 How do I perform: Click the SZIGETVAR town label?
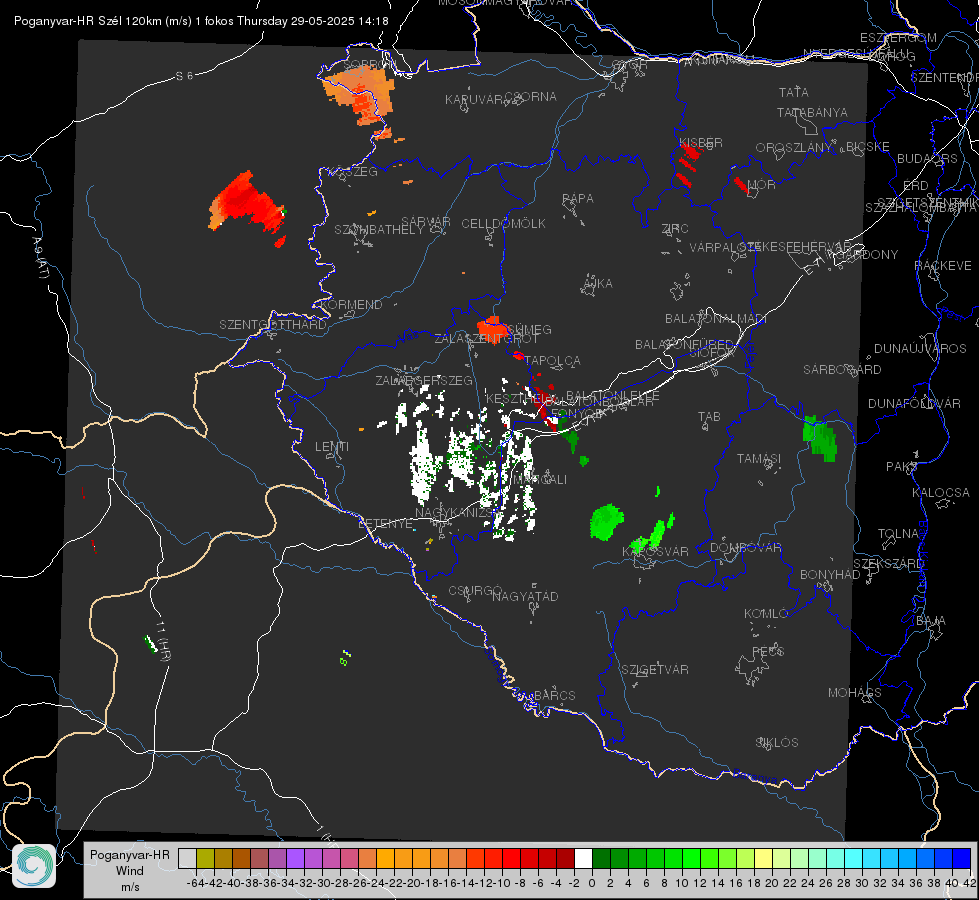(x=655, y=670)
